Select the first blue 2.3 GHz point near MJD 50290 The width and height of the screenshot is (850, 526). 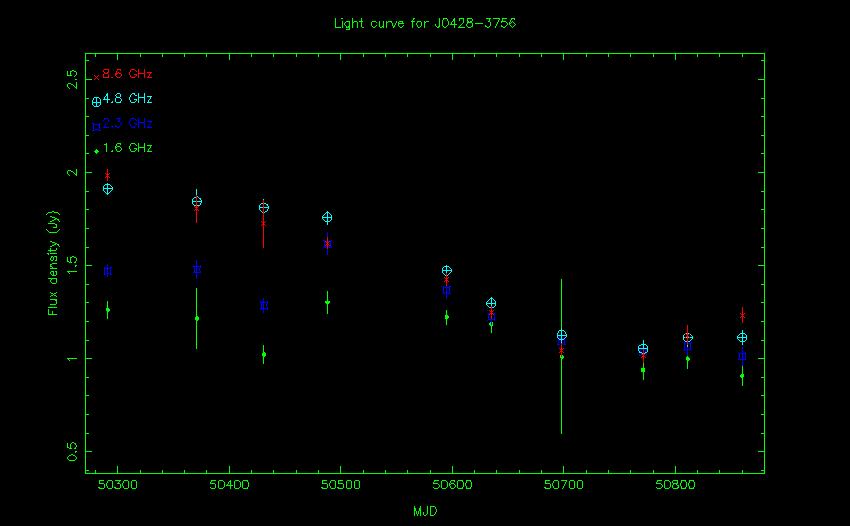click(108, 271)
